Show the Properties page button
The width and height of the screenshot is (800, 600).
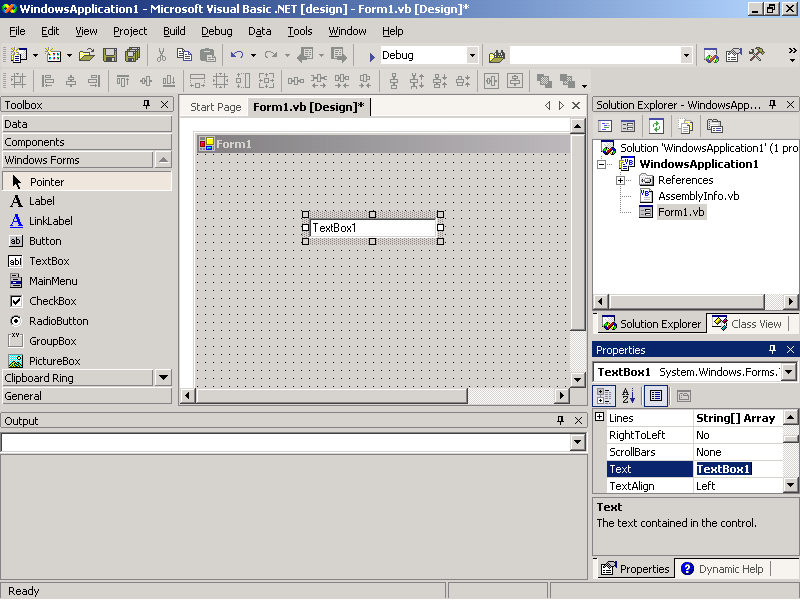pos(656,396)
